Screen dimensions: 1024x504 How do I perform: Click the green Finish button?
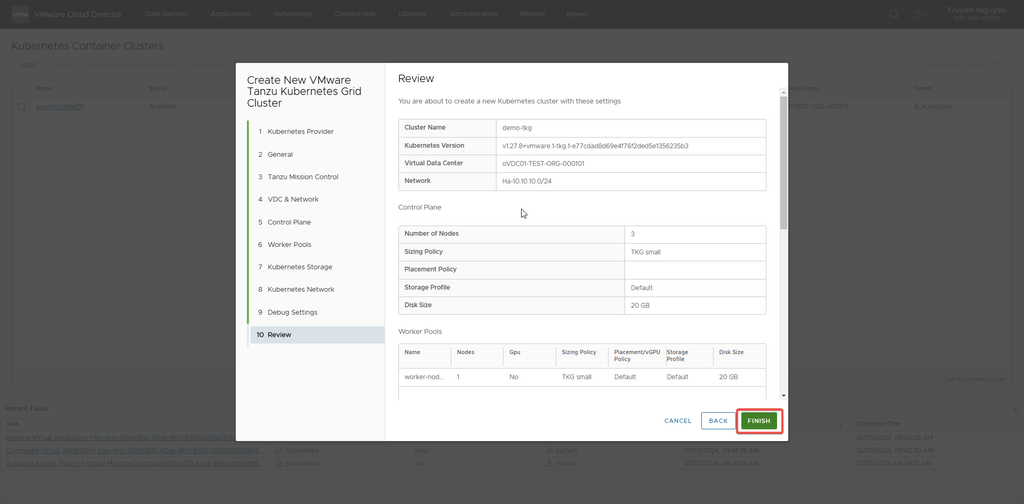(x=759, y=421)
